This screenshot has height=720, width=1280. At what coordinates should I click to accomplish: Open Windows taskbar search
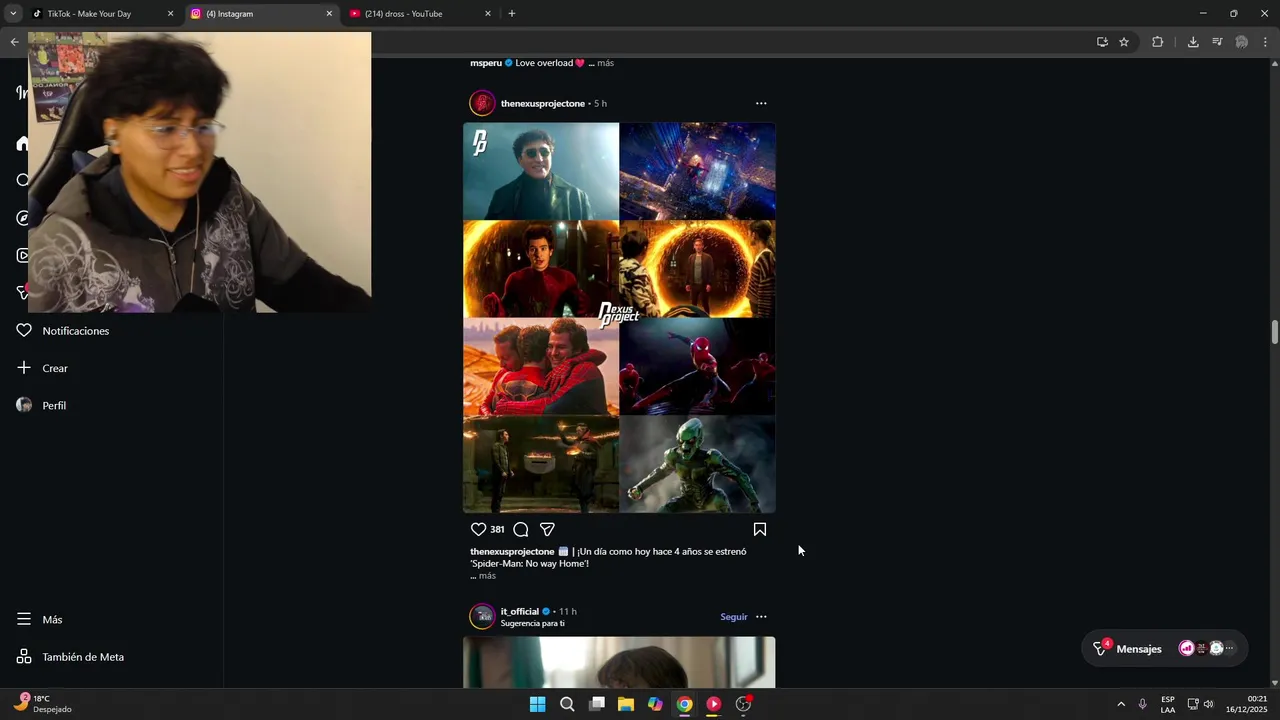click(x=567, y=704)
